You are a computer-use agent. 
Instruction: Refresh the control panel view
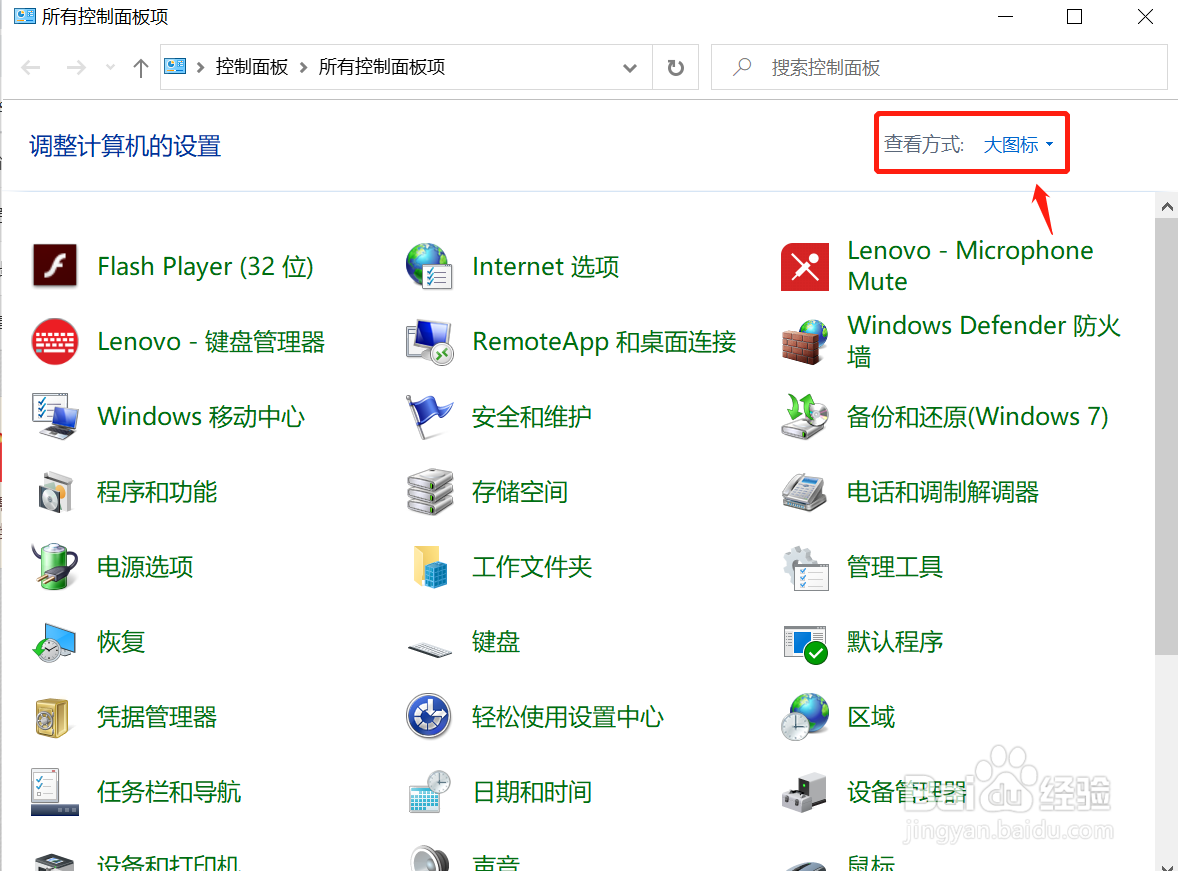point(675,68)
